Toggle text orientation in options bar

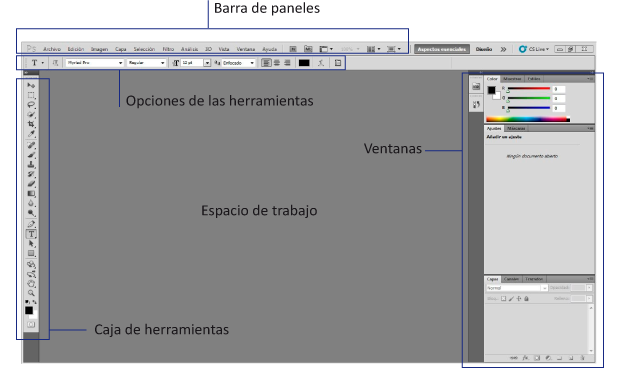(x=55, y=62)
